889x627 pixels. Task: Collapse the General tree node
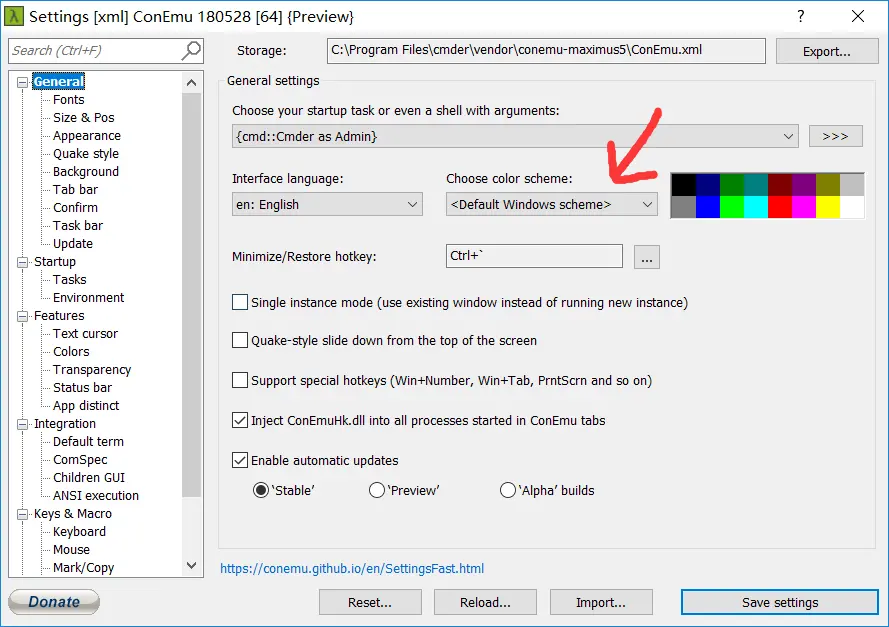(22, 82)
